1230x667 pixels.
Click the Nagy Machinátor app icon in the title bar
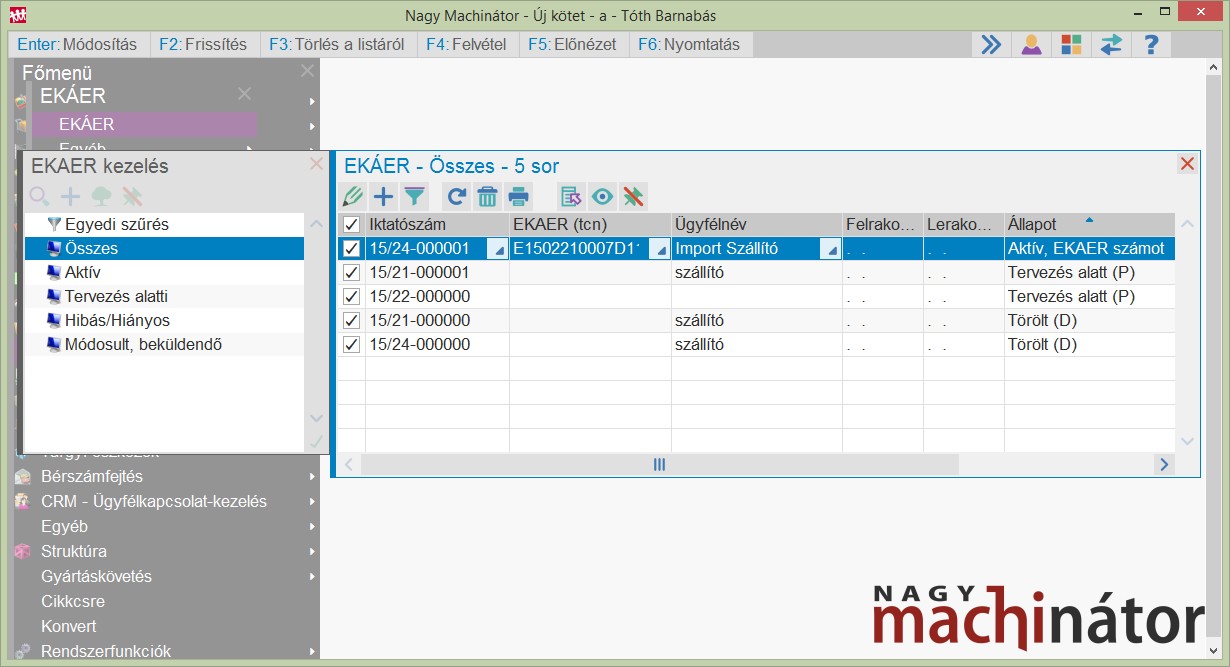18,15
